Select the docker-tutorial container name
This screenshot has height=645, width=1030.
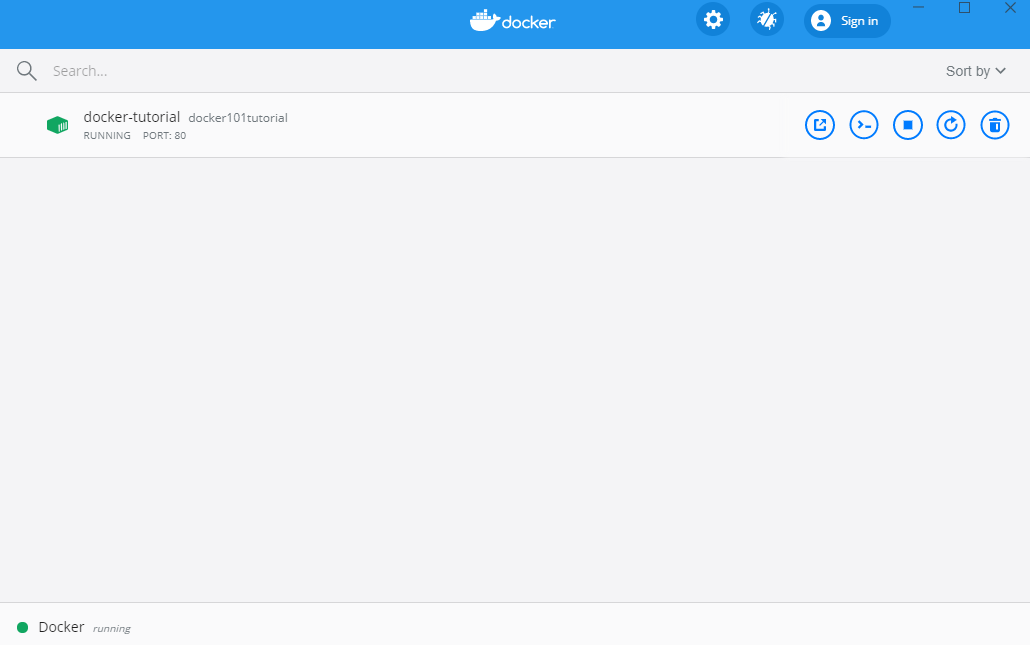(x=131, y=117)
